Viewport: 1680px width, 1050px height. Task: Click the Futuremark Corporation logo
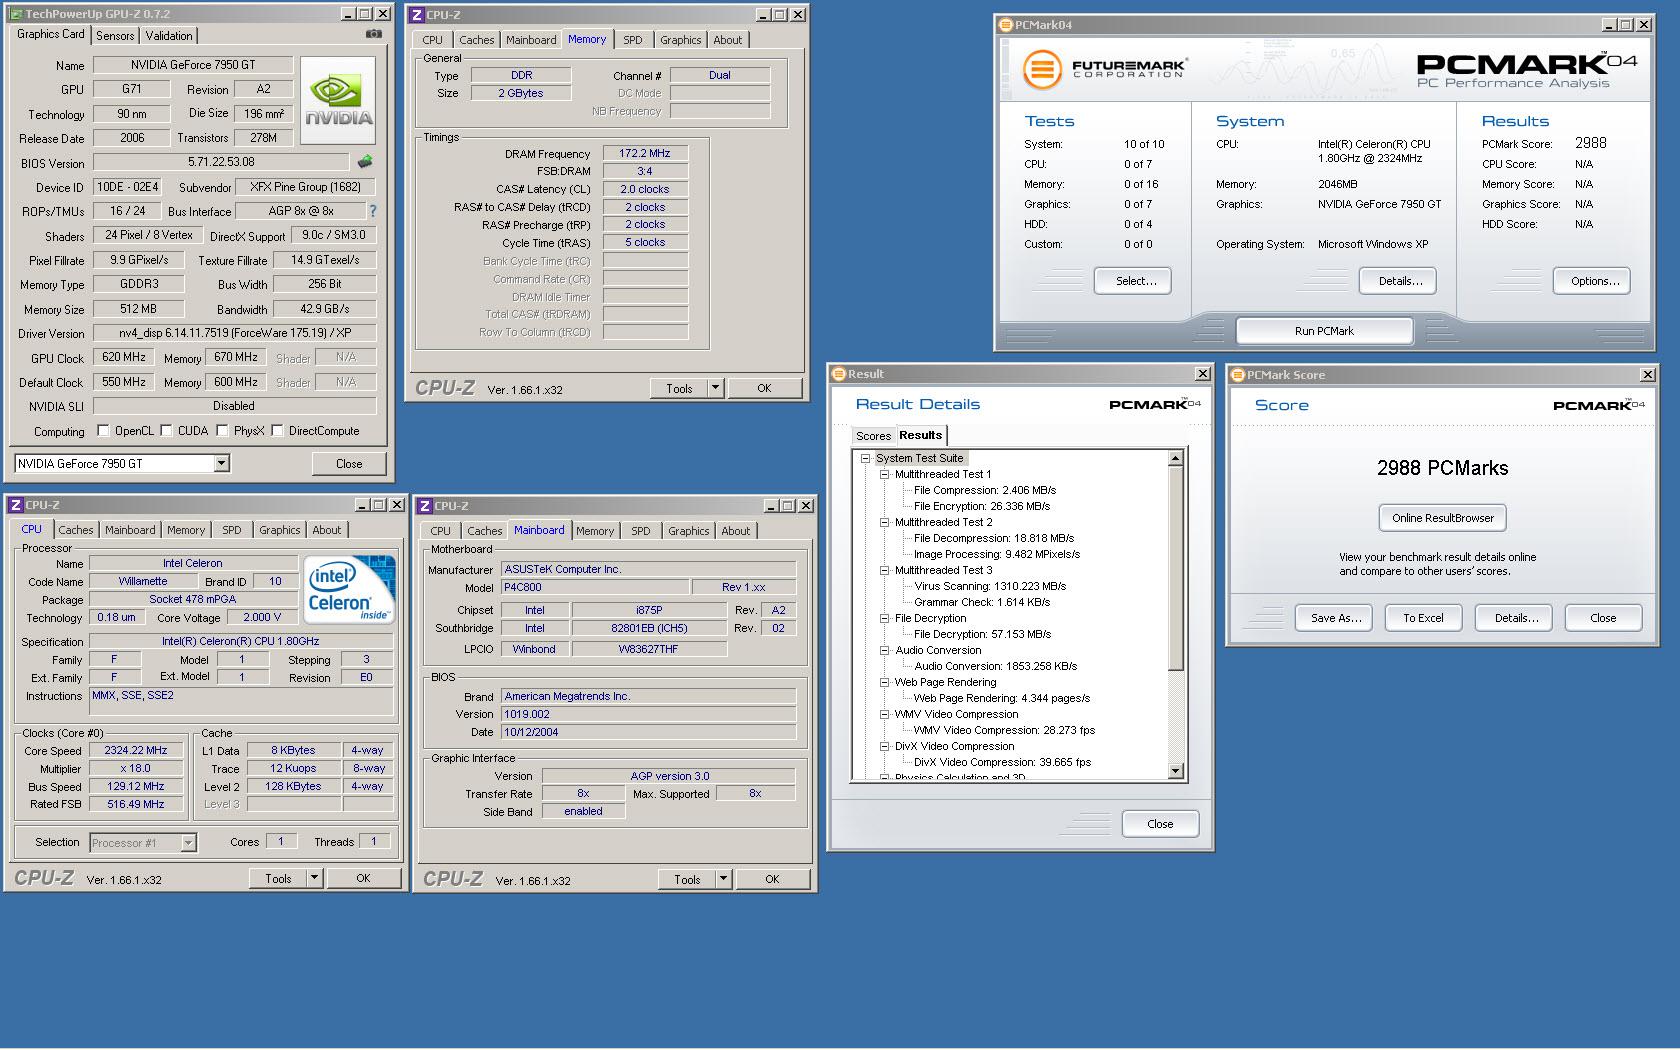coord(1103,70)
